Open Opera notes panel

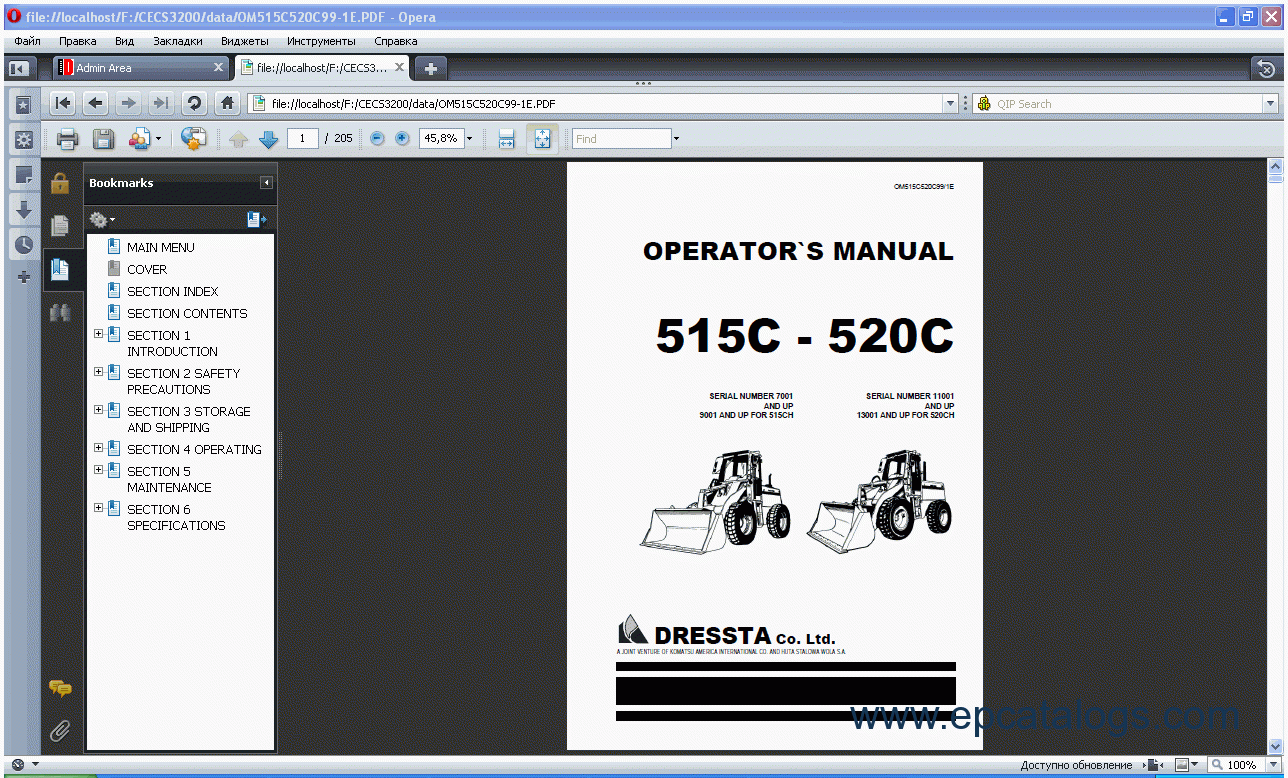(24, 175)
